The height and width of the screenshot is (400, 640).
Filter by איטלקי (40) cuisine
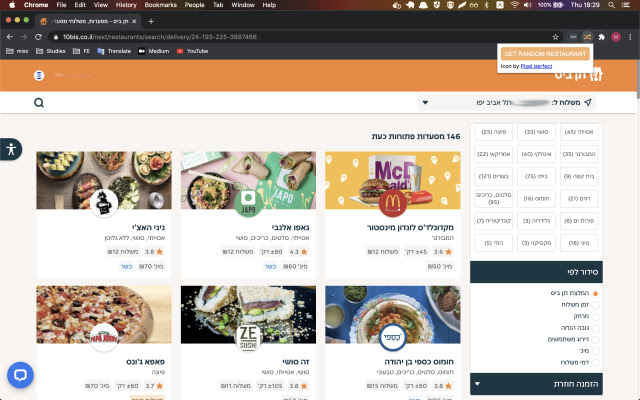(536, 154)
